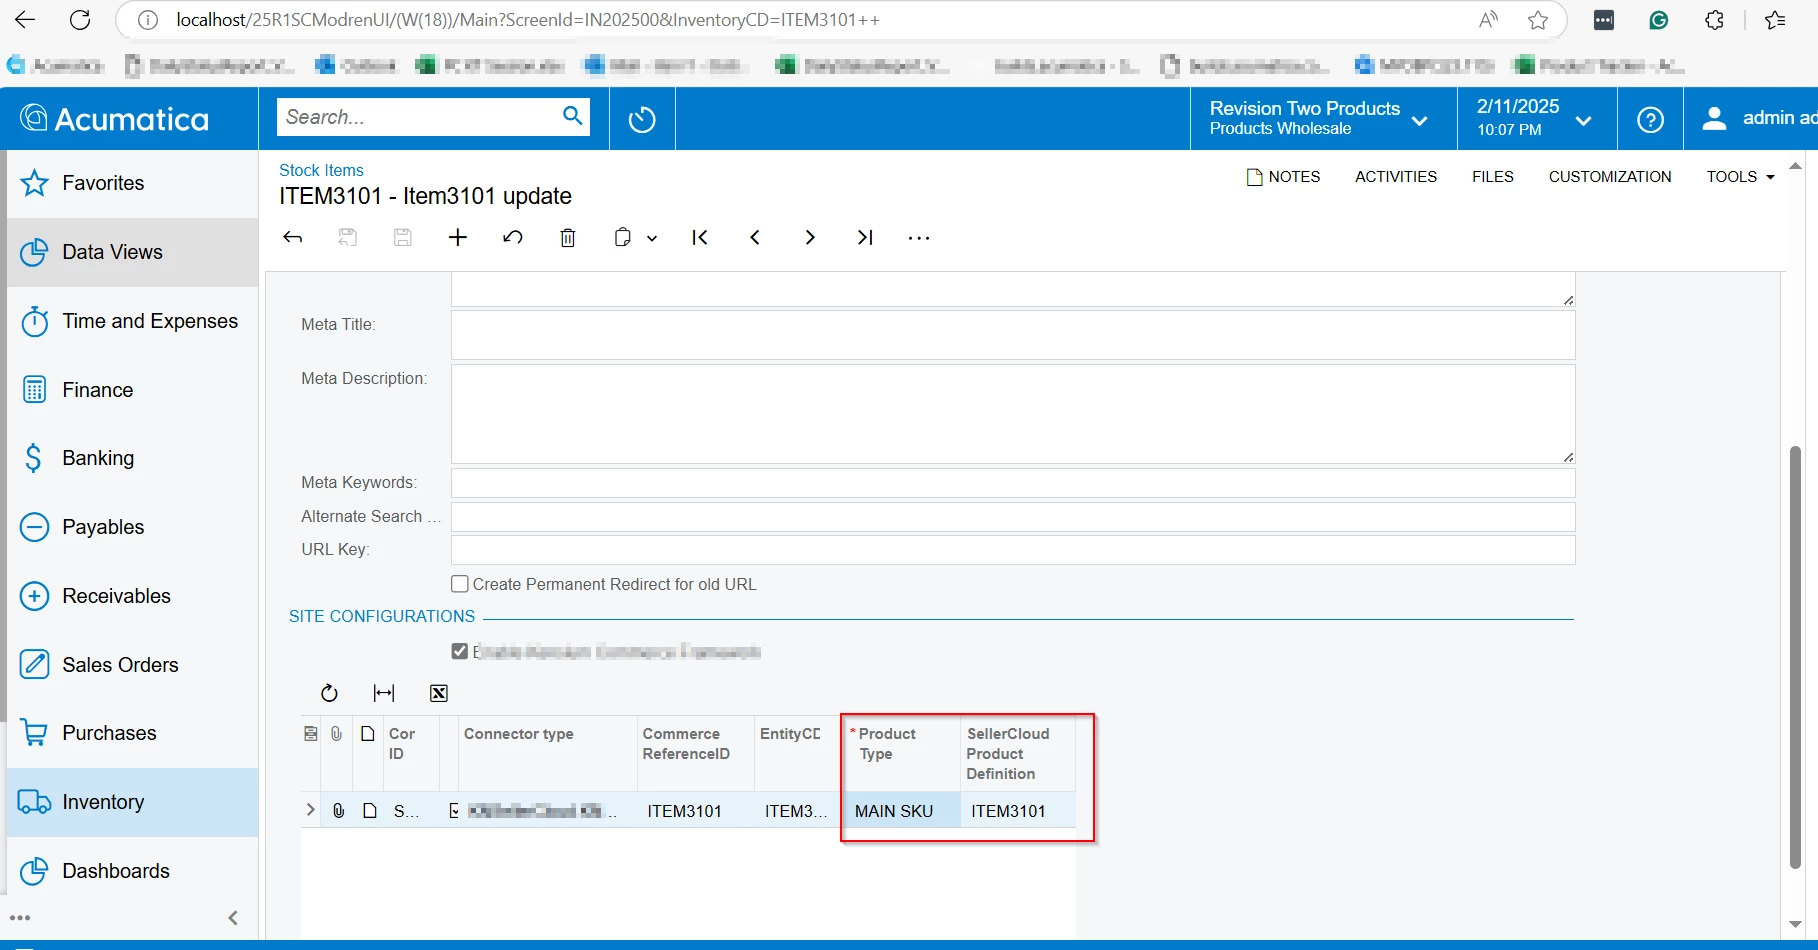The image size is (1818, 950).
Task: Open the Receivables workspace
Action: point(132,596)
